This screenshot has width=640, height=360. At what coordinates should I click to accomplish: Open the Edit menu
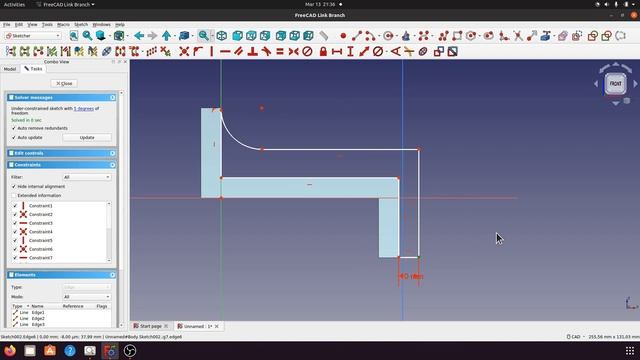tap(19, 24)
